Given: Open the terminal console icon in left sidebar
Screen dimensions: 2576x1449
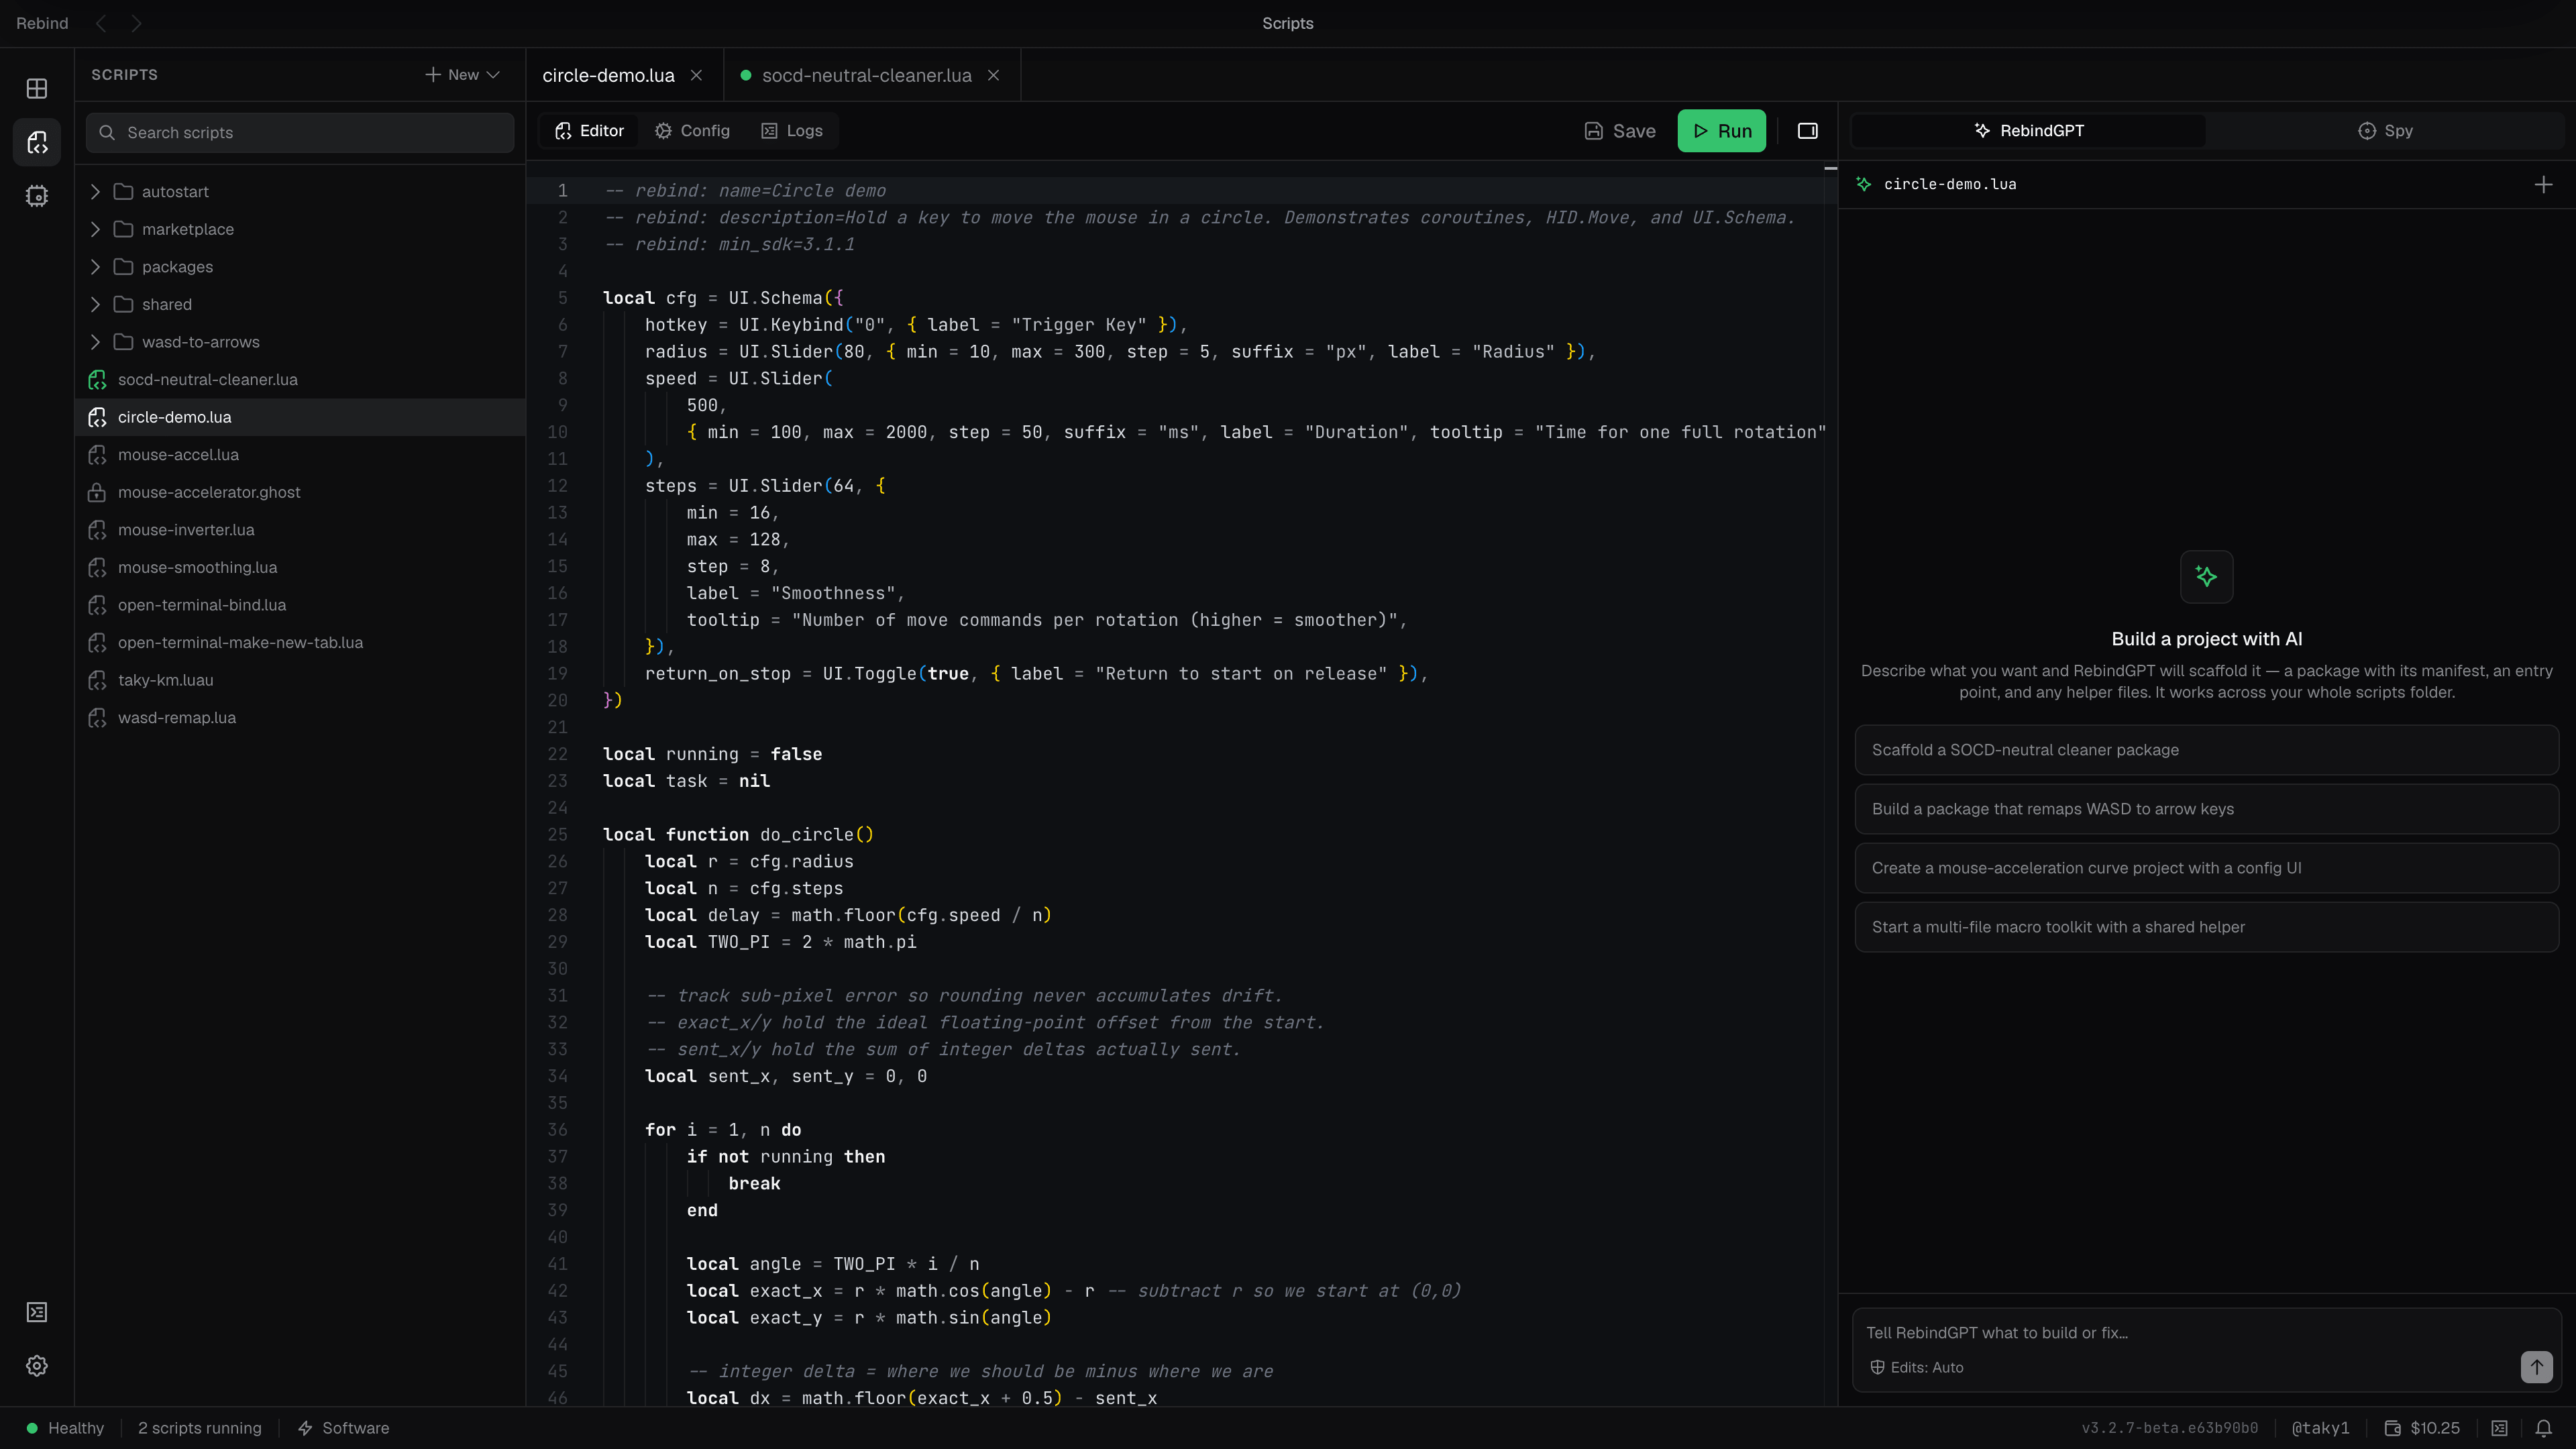Looking at the screenshot, I should point(37,1312).
